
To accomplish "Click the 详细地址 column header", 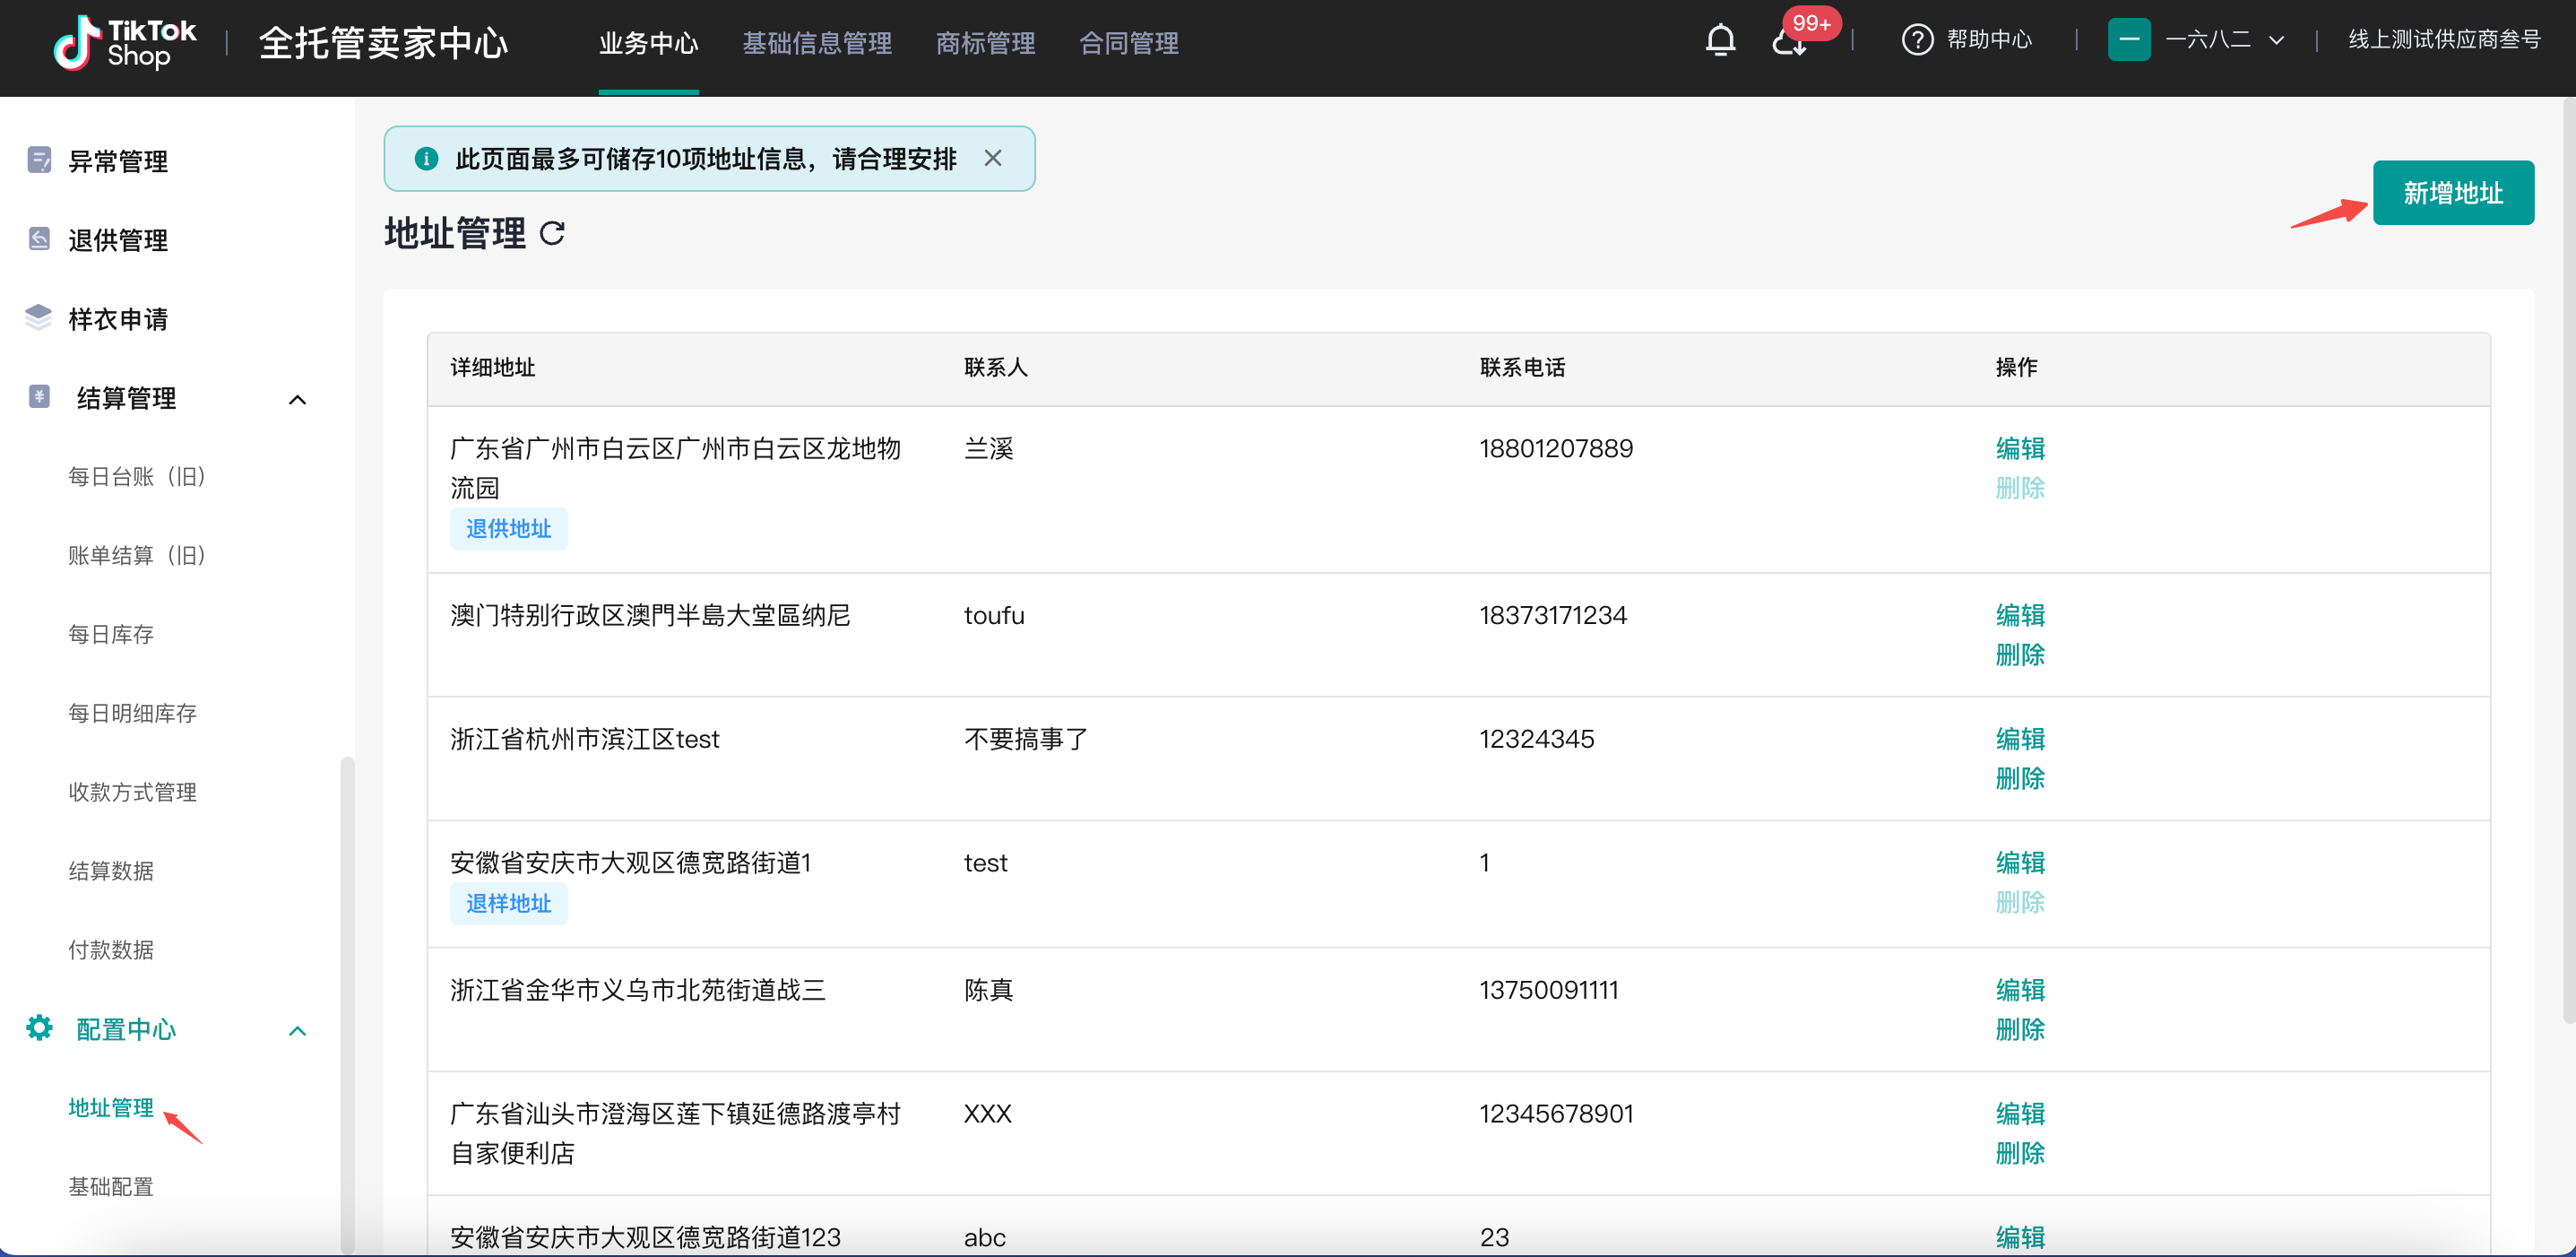I will (x=492, y=367).
